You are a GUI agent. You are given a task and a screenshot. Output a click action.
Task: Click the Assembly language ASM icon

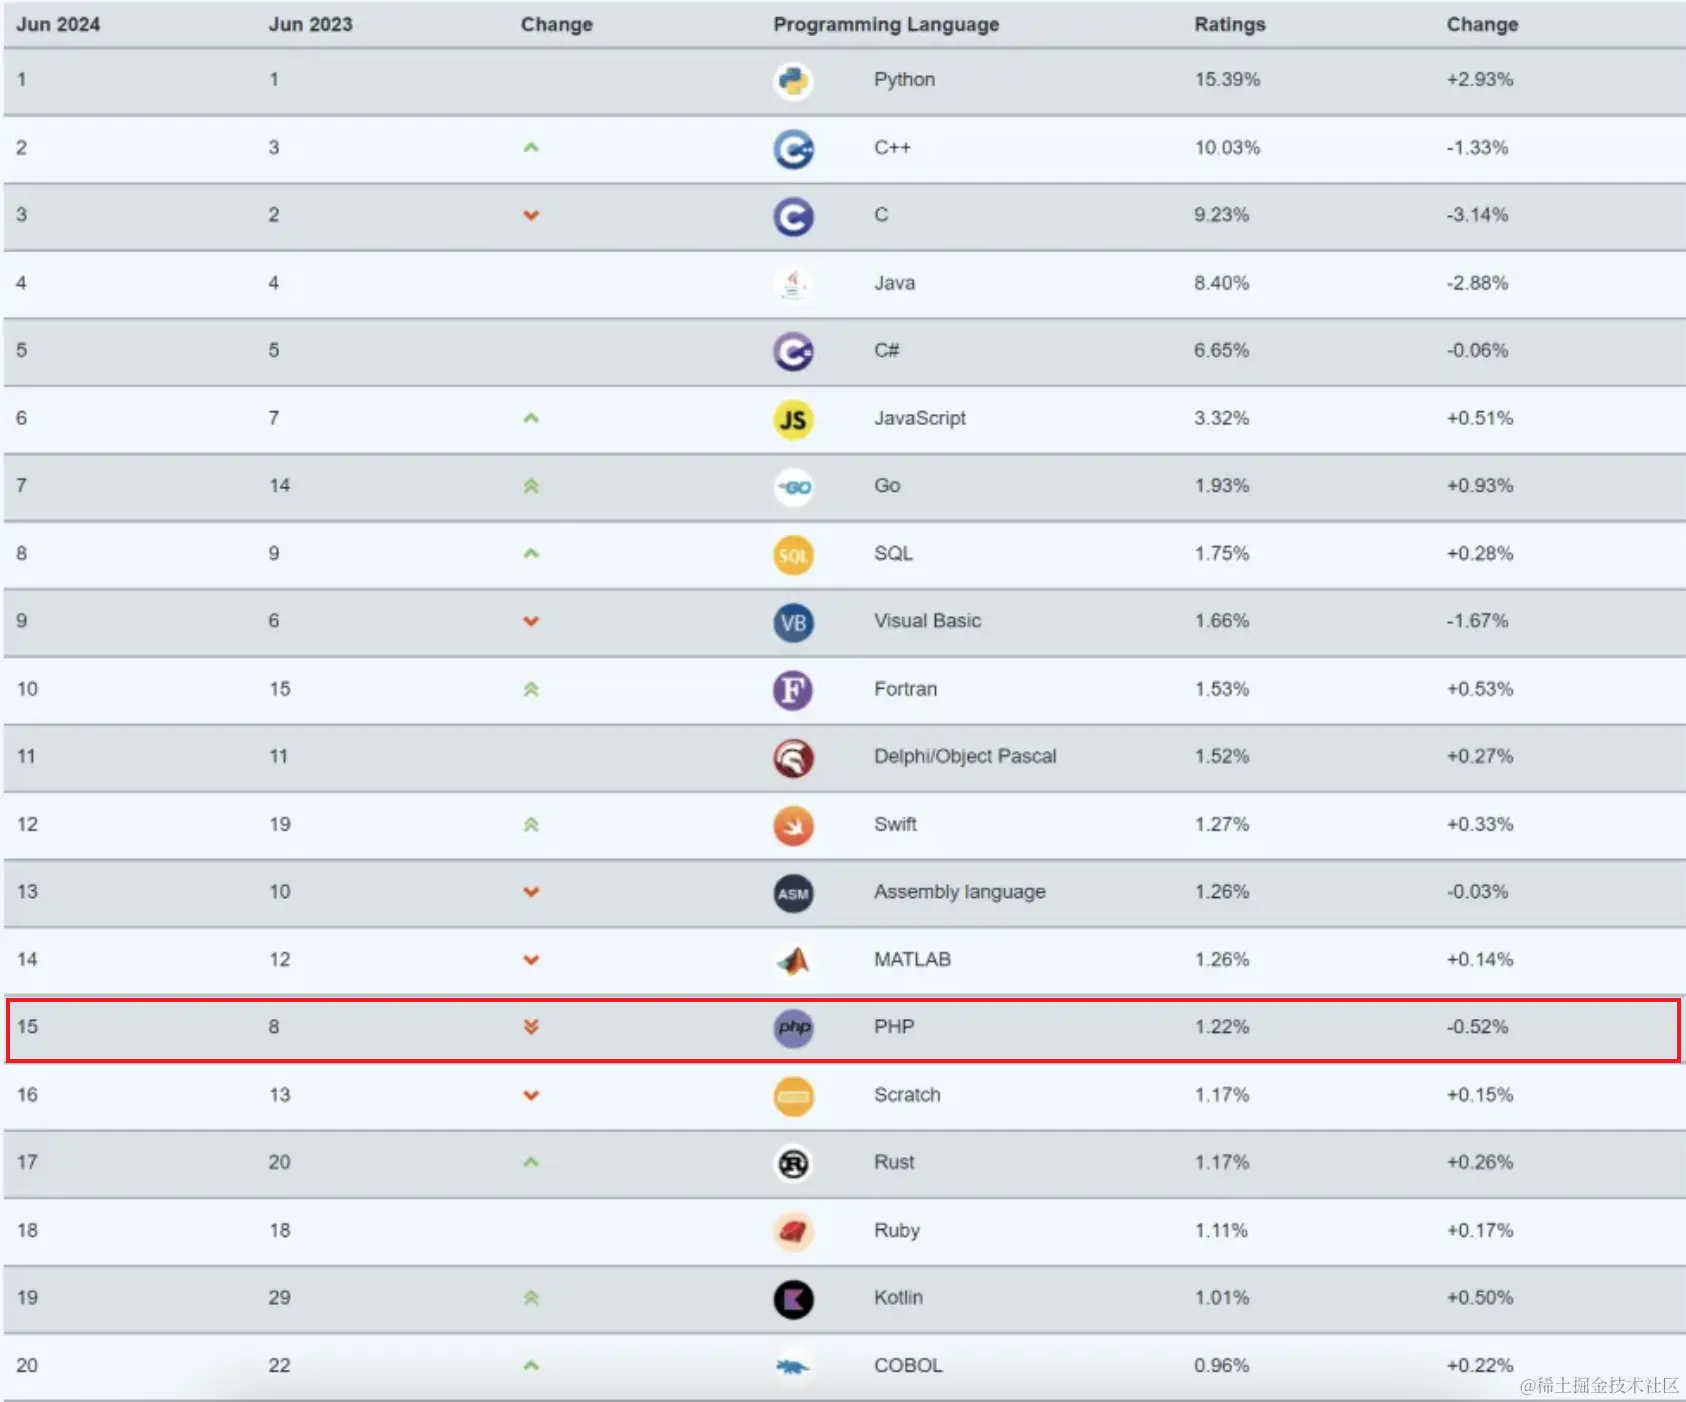793,893
